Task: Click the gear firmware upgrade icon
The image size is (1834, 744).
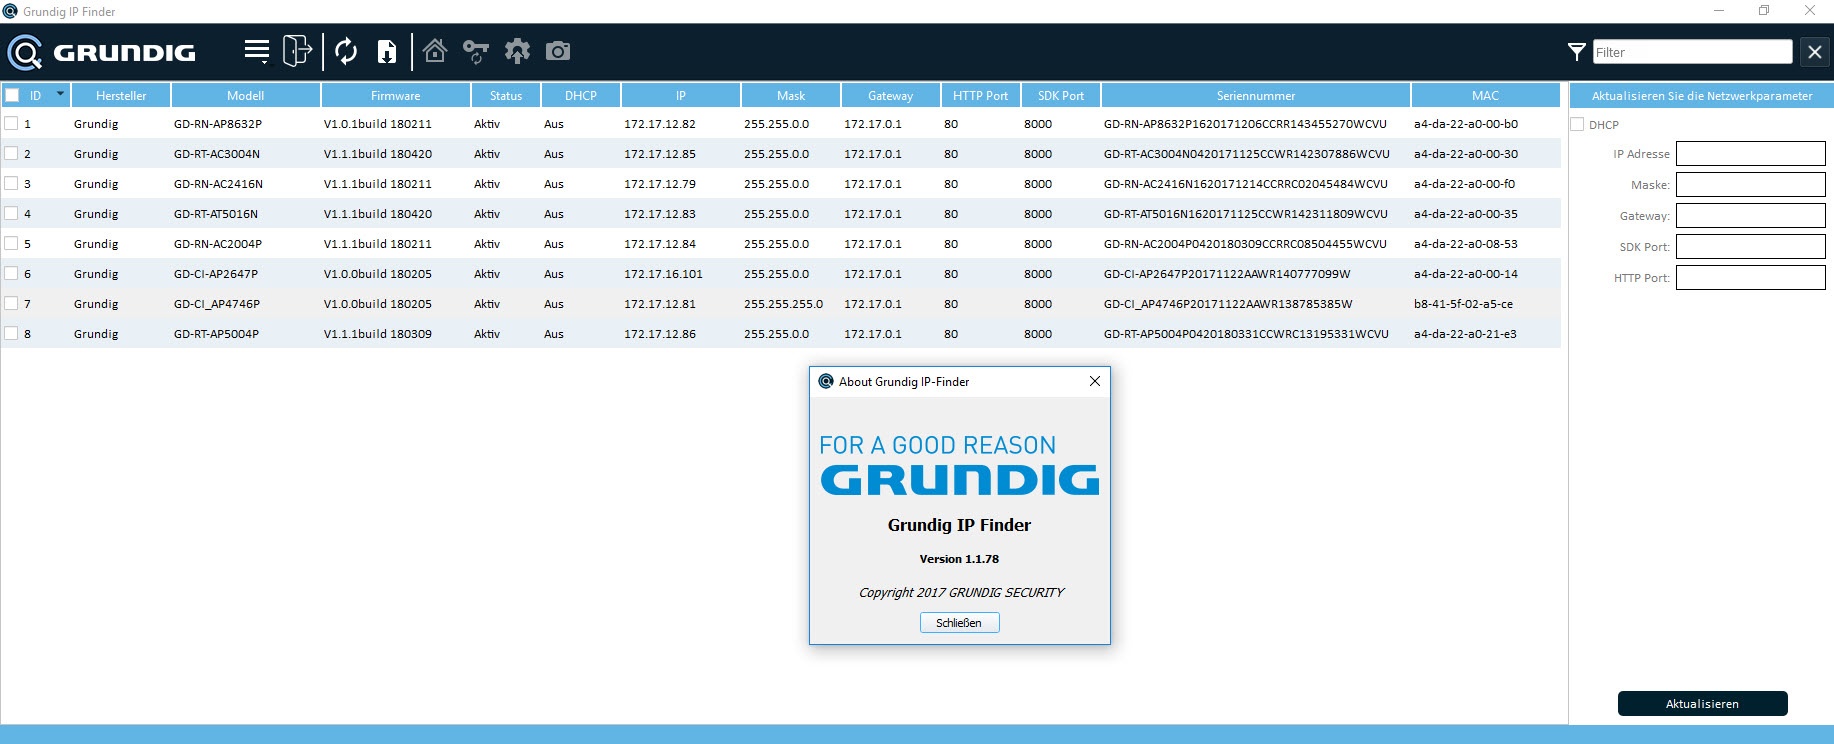Action: click(517, 51)
